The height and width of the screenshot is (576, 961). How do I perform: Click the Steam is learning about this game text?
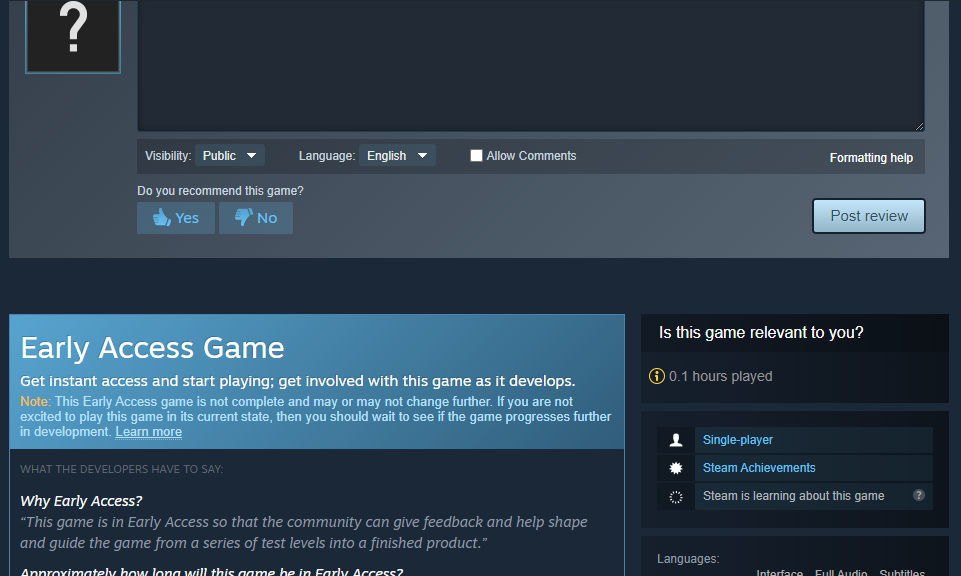pos(793,496)
